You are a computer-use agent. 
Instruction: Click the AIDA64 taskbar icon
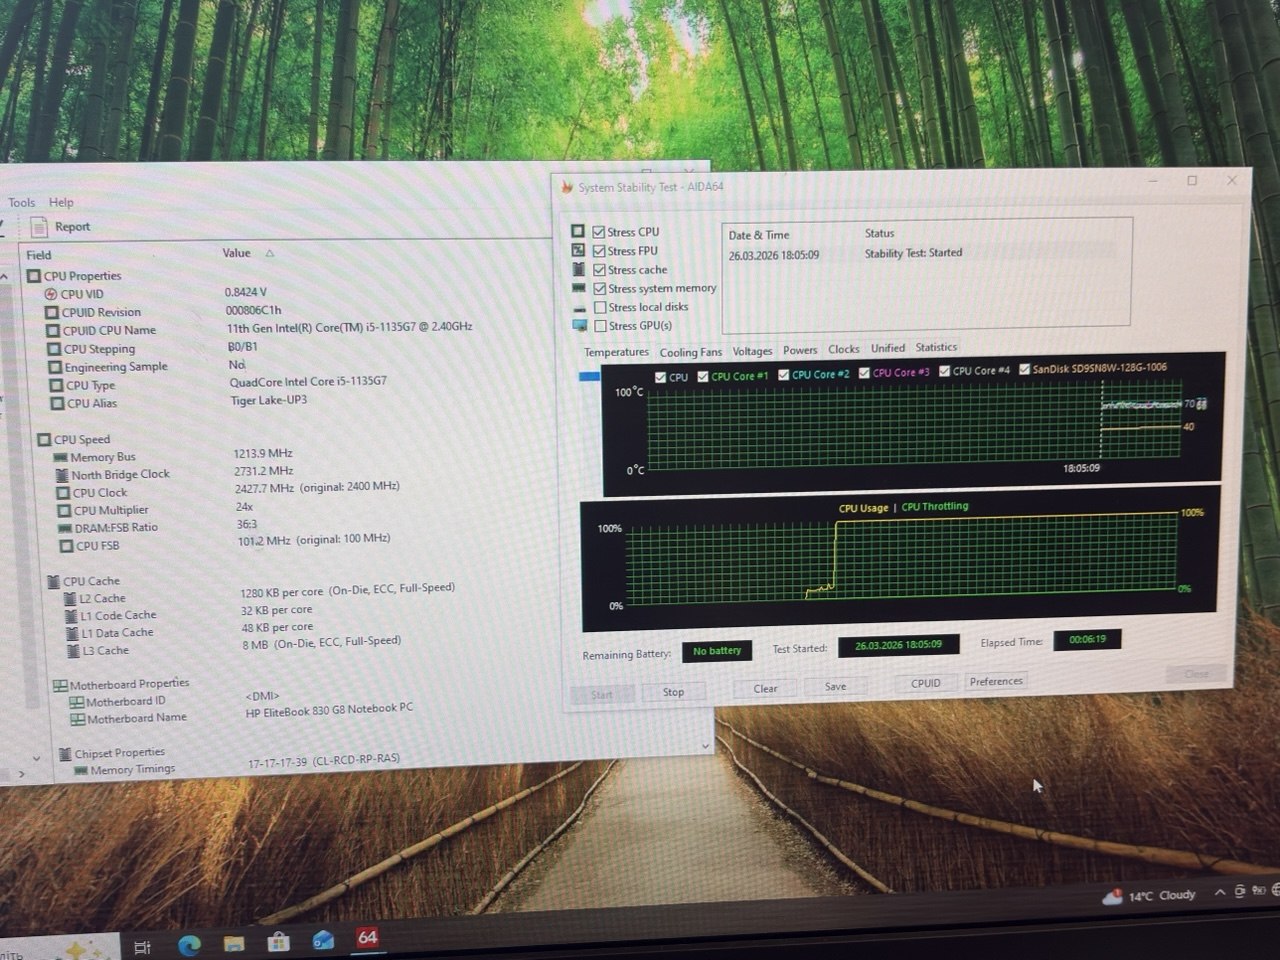pyautogui.click(x=368, y=938)
